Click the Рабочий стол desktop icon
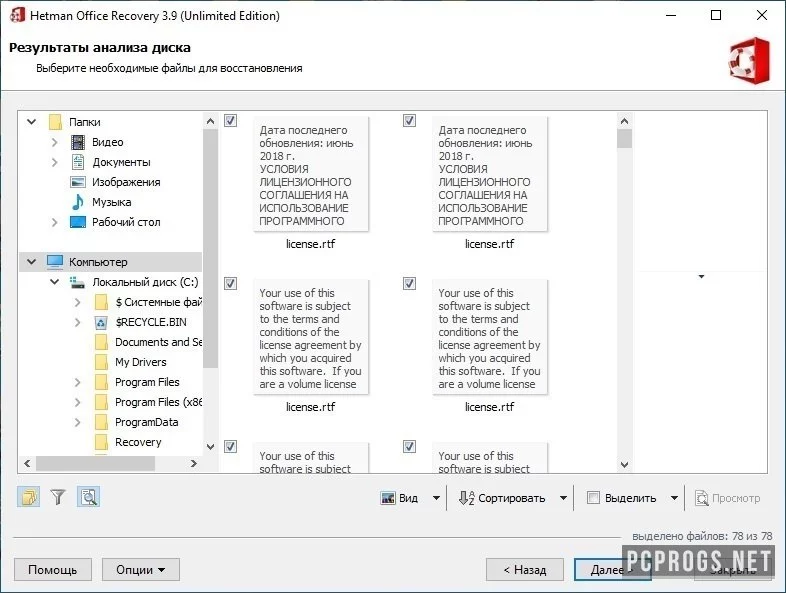 pos(78,222)
